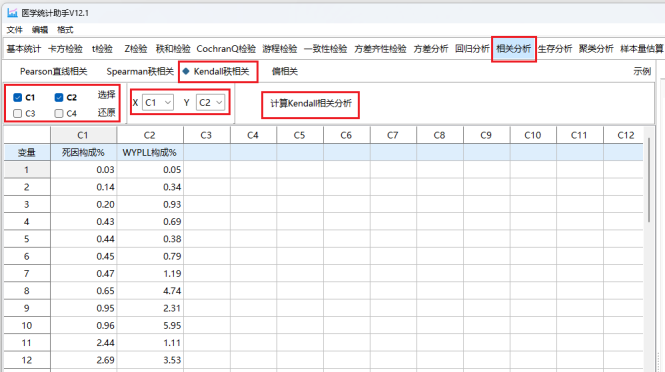This screenshot has height=372, width=665.
Task: Open the X variable dropdown
Action: pos(158,102)
